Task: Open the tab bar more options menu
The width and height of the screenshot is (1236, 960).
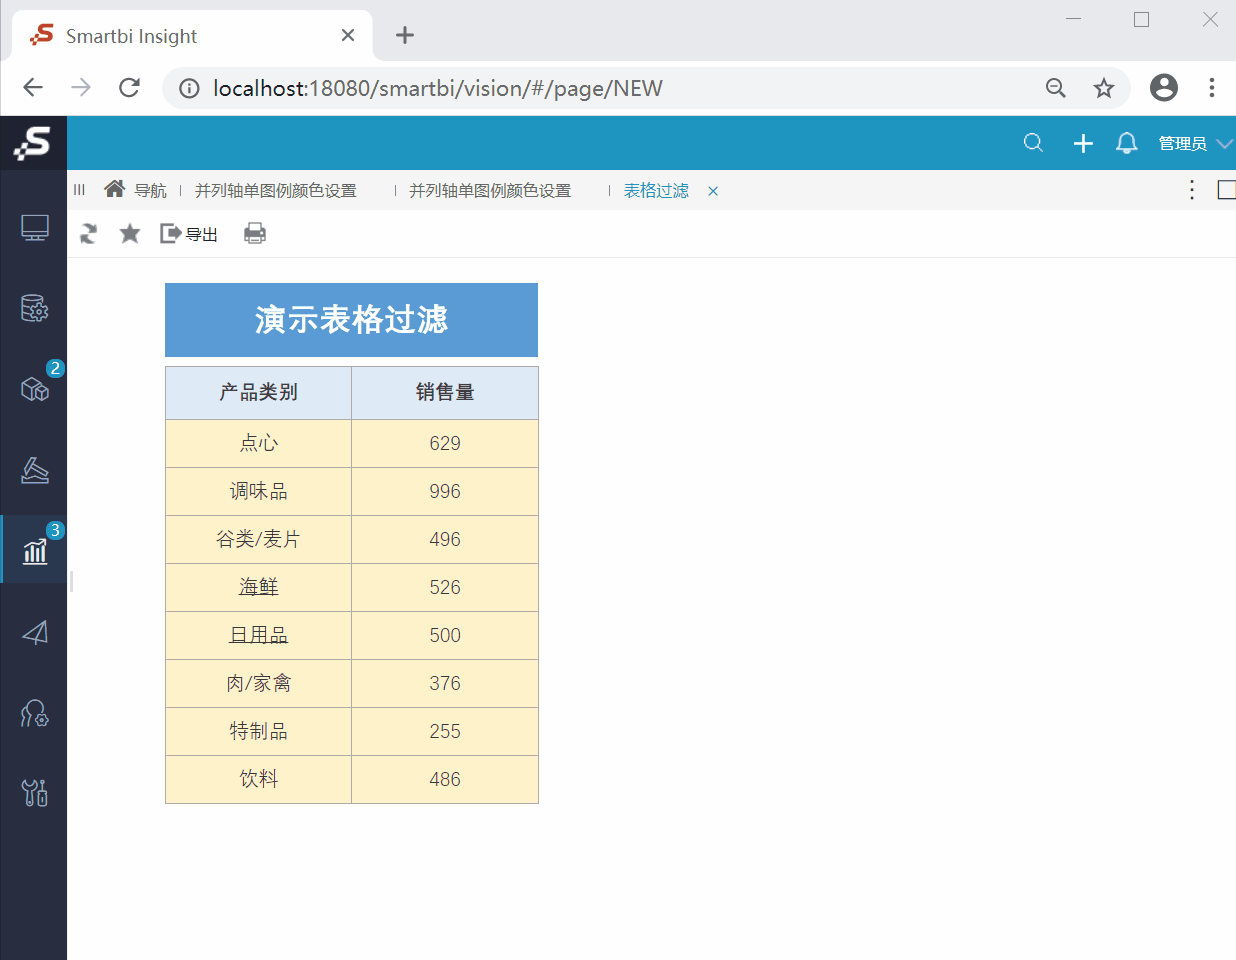Action: (1192, 190)
